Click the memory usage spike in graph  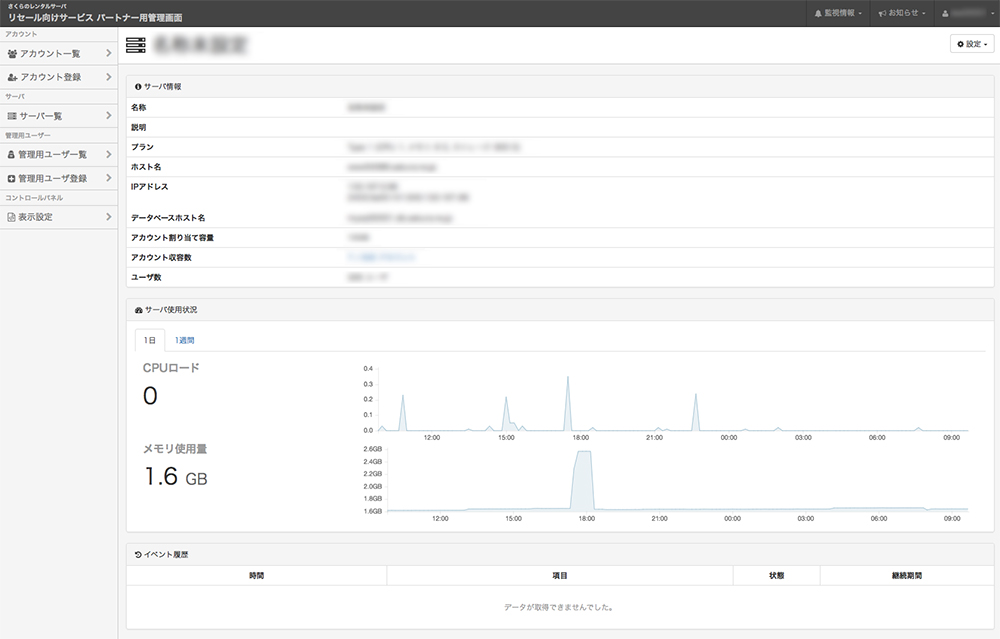point(582,478)
